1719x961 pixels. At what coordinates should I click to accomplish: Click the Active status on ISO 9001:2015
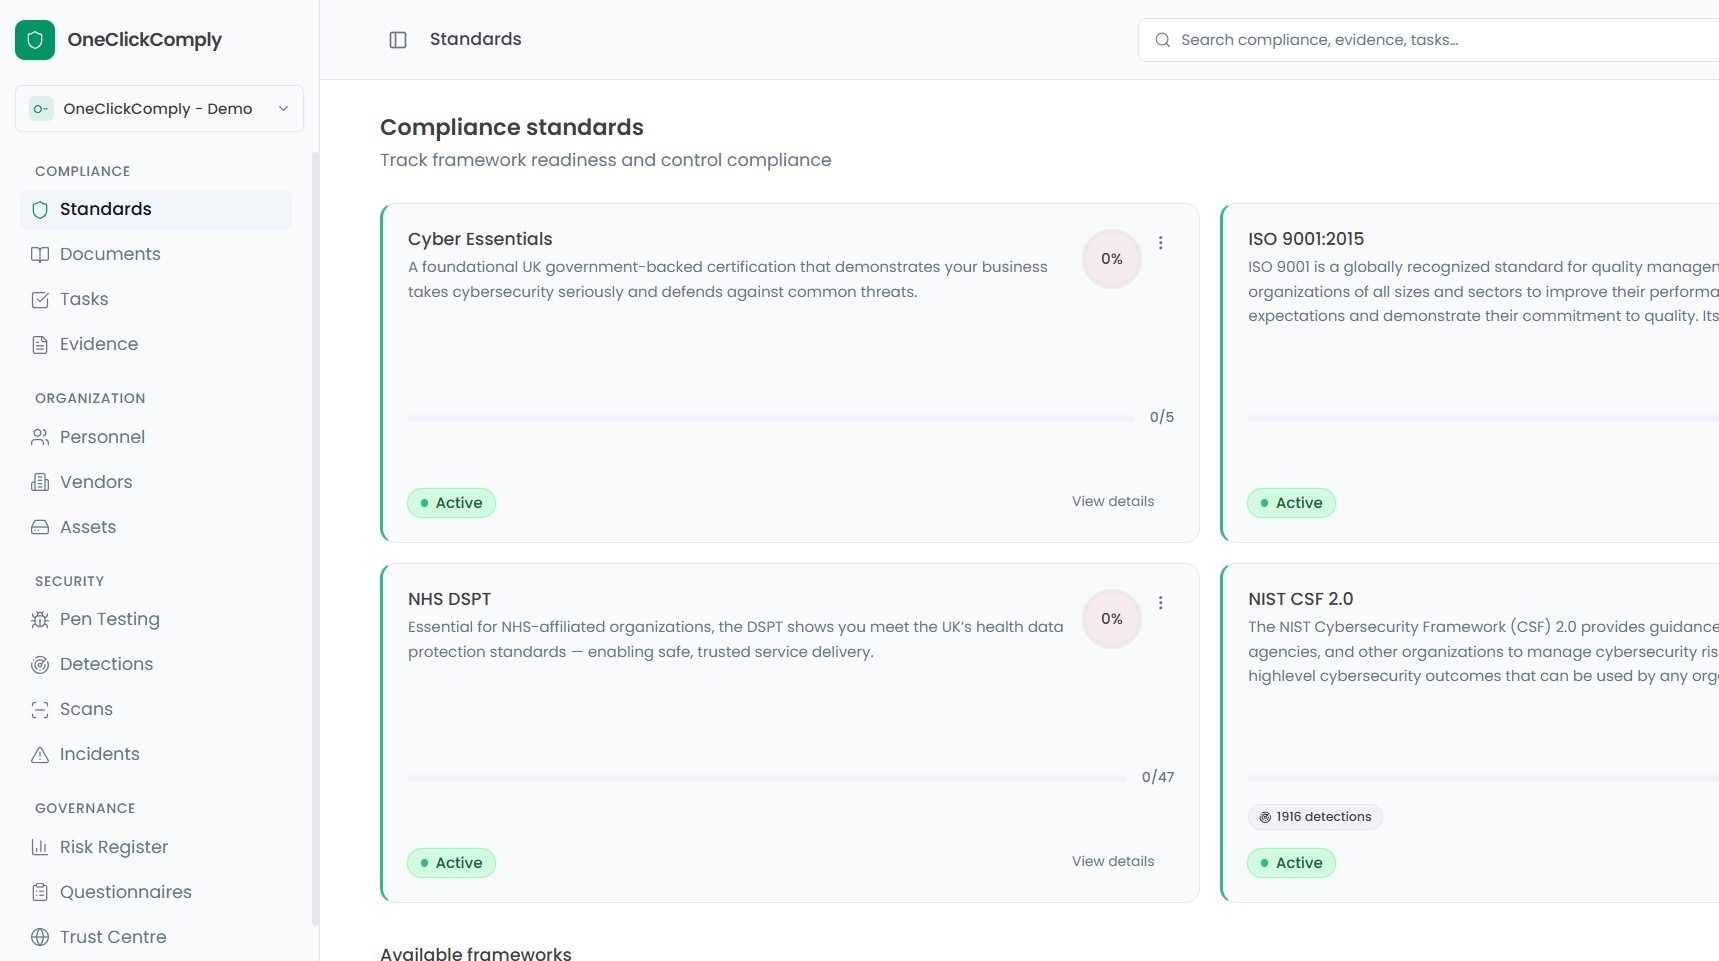1291,503
